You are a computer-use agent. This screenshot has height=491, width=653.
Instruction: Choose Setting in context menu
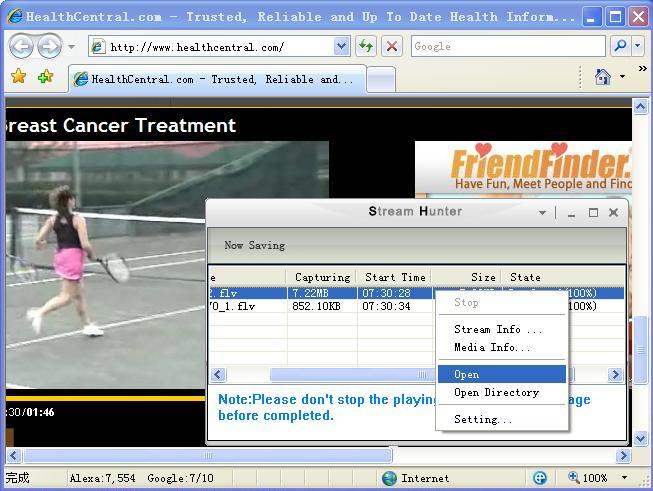(x=502, y=419)
